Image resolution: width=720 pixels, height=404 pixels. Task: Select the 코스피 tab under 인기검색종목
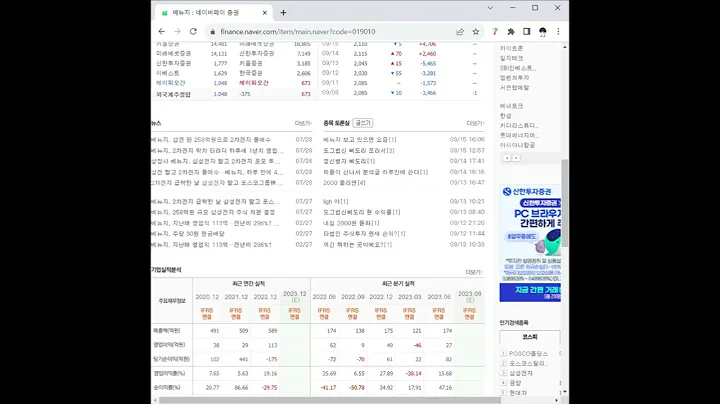530,337
